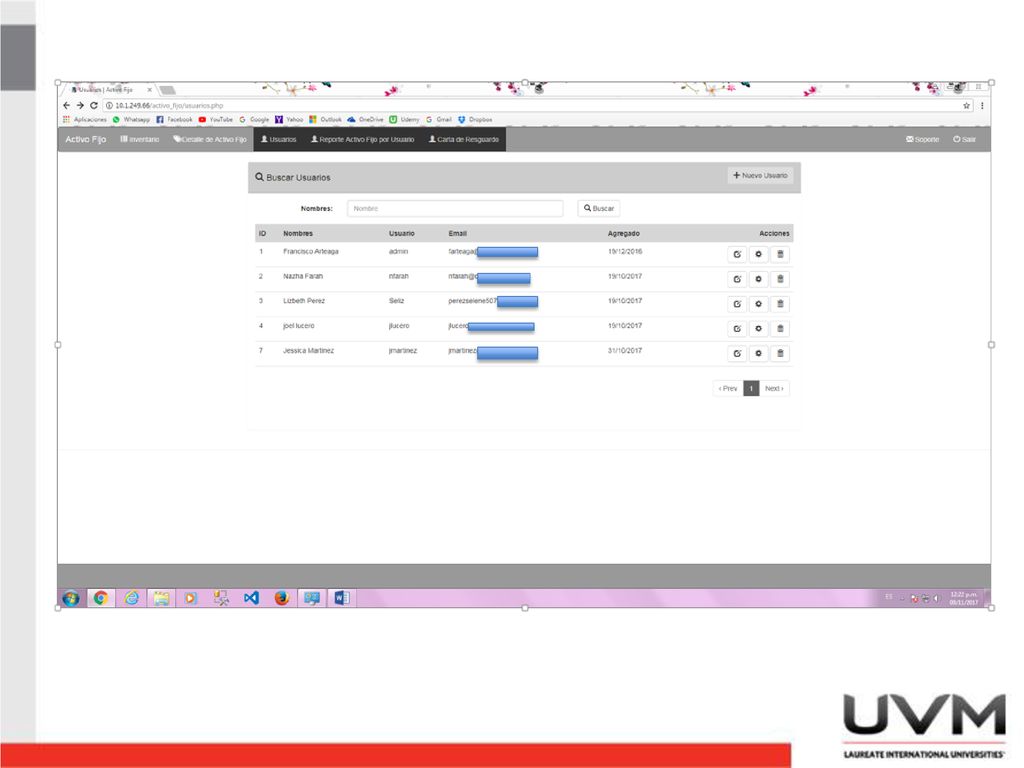Edit user Lizbeth Perez
Screen dimensions: 1024x768
[737, 304]
